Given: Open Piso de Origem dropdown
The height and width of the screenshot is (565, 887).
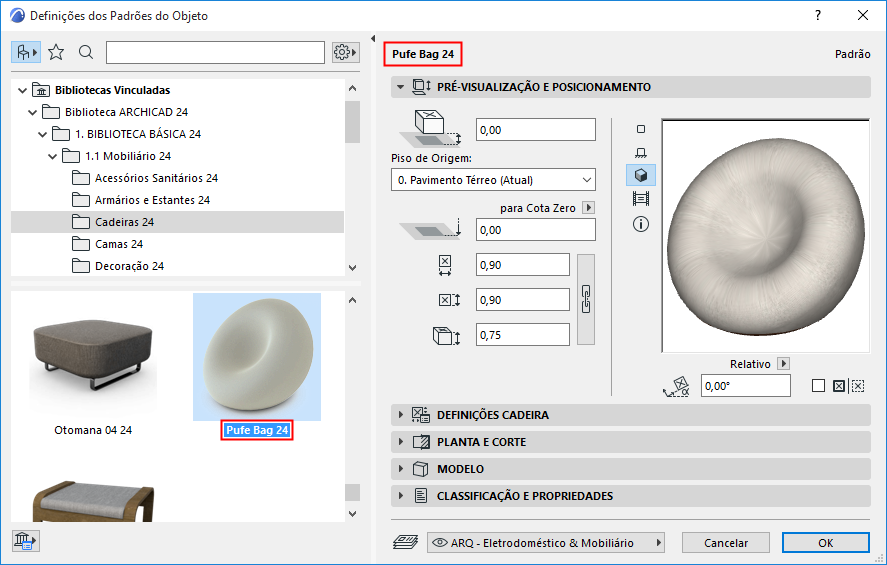Looking at the screenshot, I should [x=493, y=180].
